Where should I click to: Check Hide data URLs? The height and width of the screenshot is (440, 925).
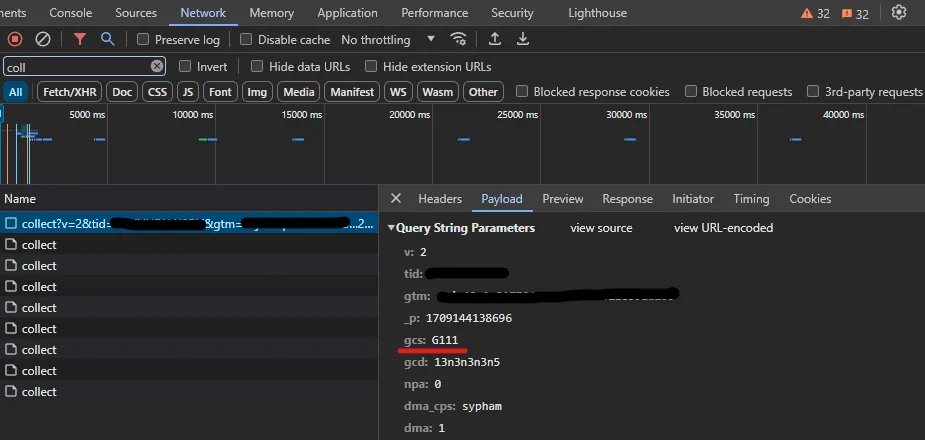coord(257,66)
